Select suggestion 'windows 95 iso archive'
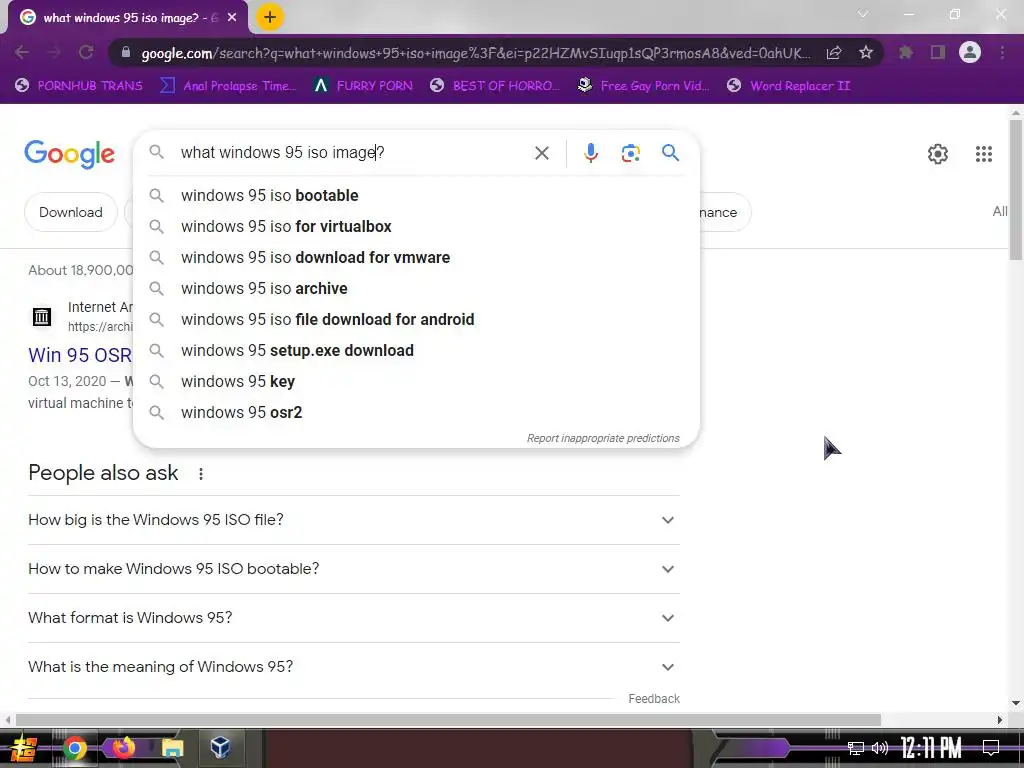1024x768 pixels. (x=416, y=289)
